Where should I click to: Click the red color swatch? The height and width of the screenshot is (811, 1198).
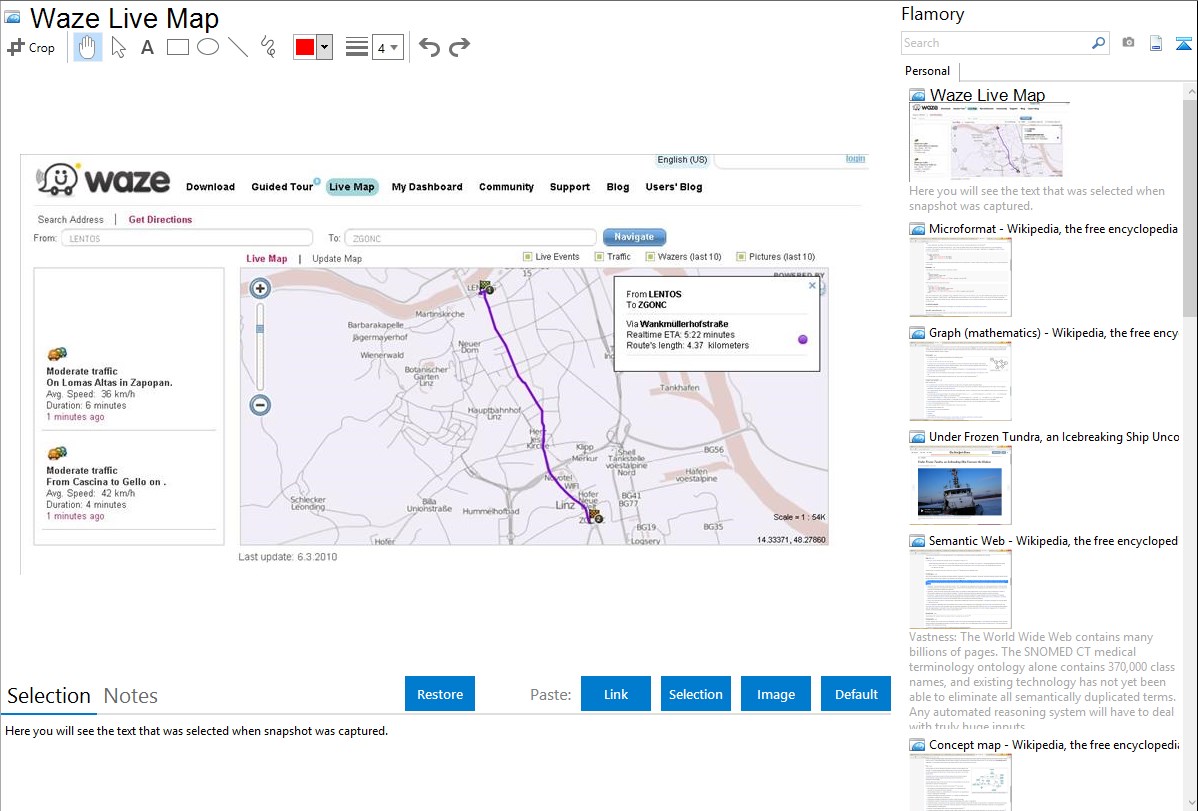[x=305, y=47]
